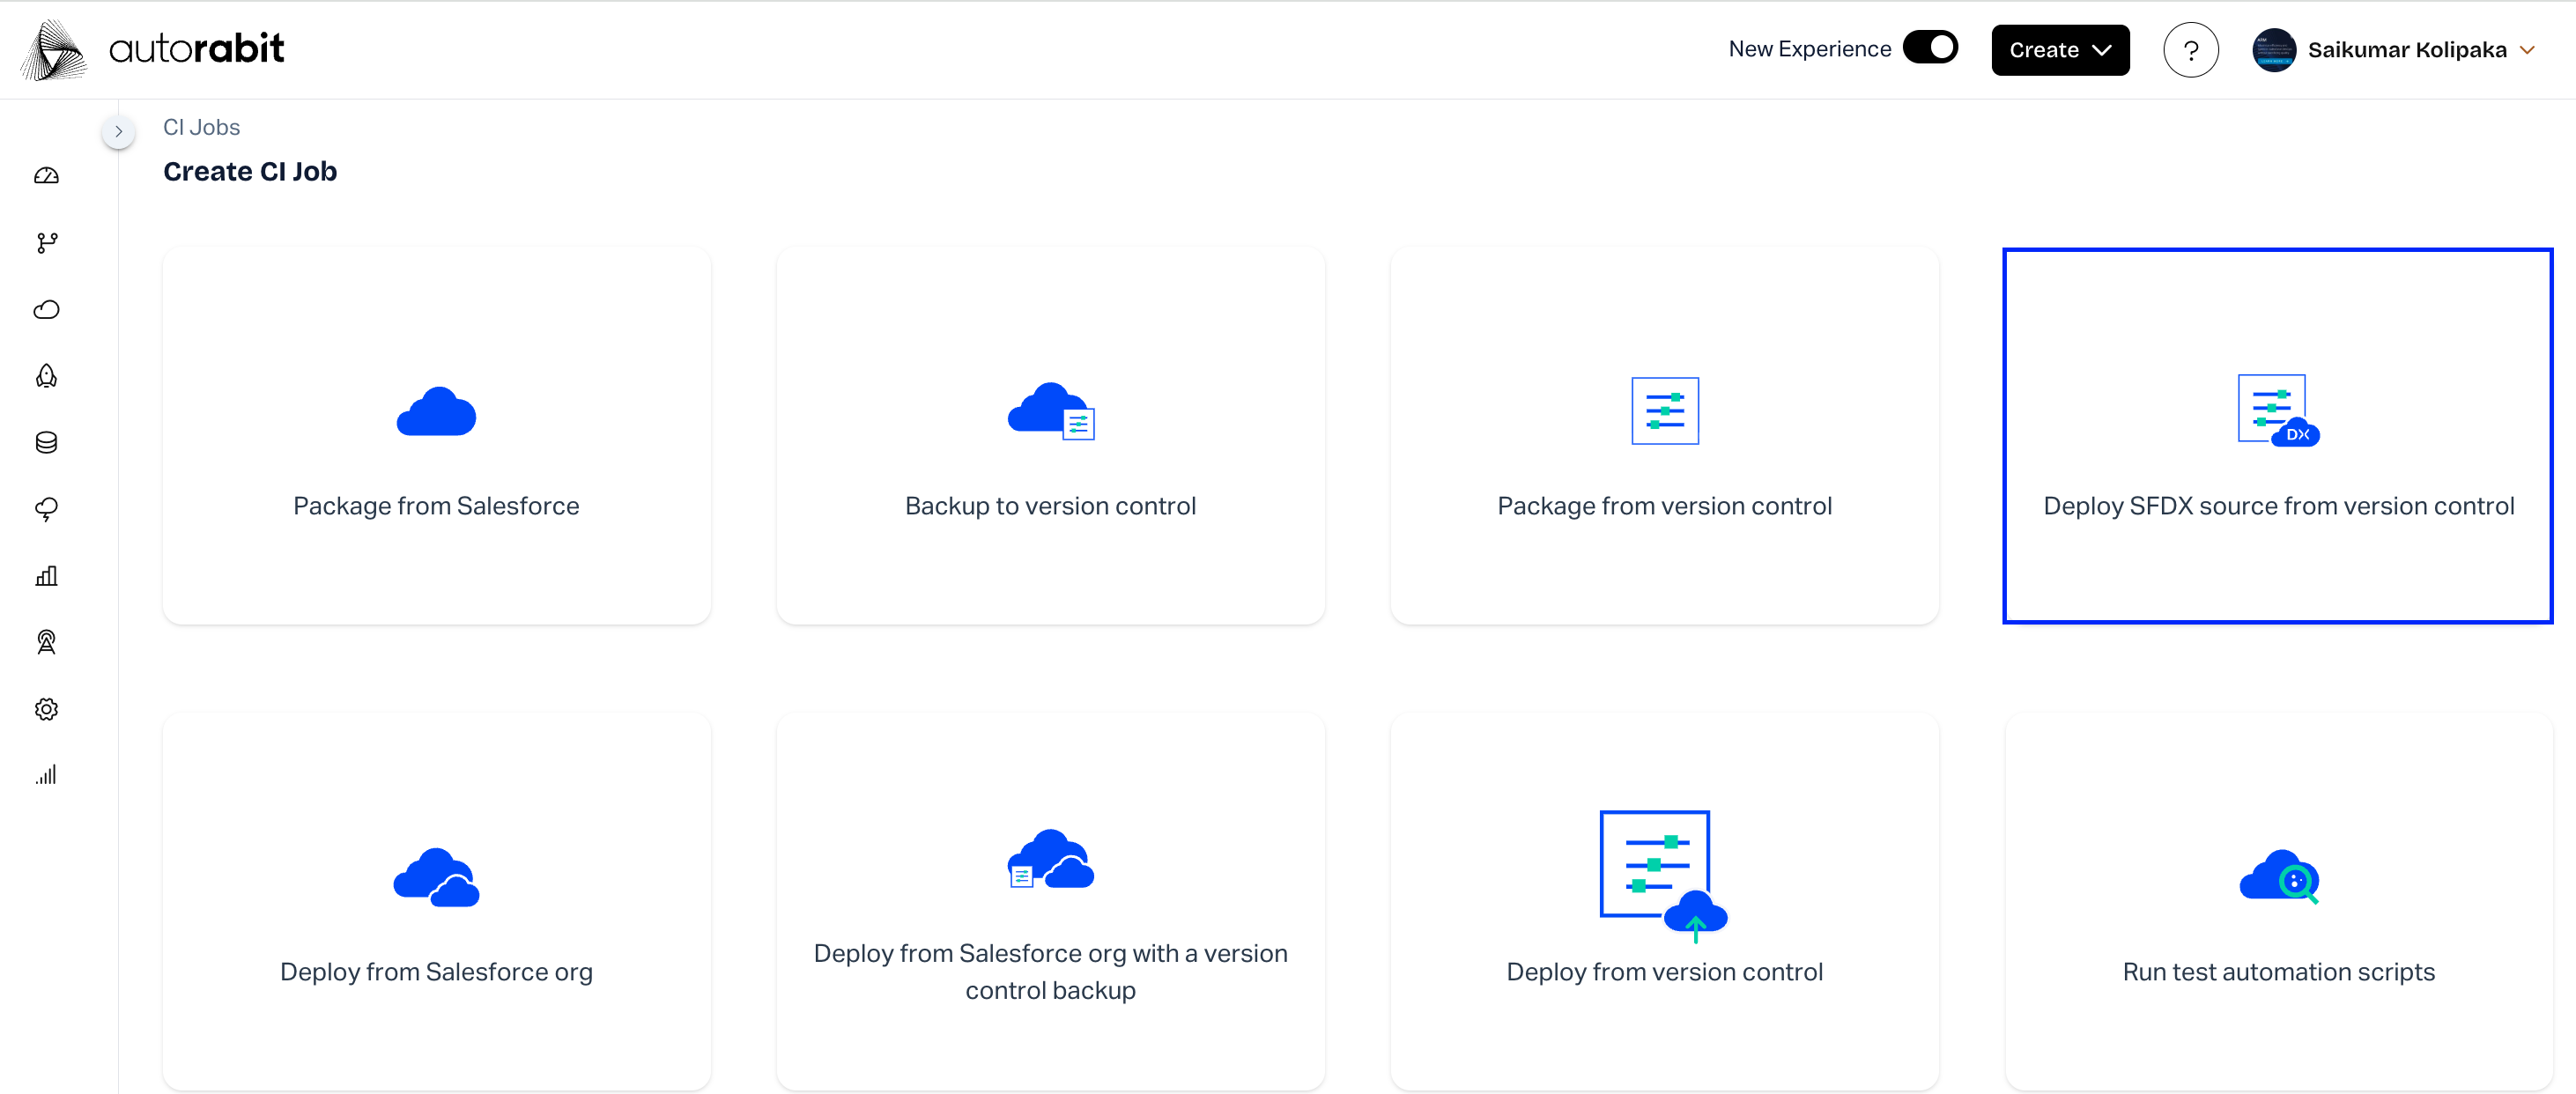Screen dimensions: 2576x1094
Task: Open the rocket deployment sidebar icon
Action: click(46, 376)
